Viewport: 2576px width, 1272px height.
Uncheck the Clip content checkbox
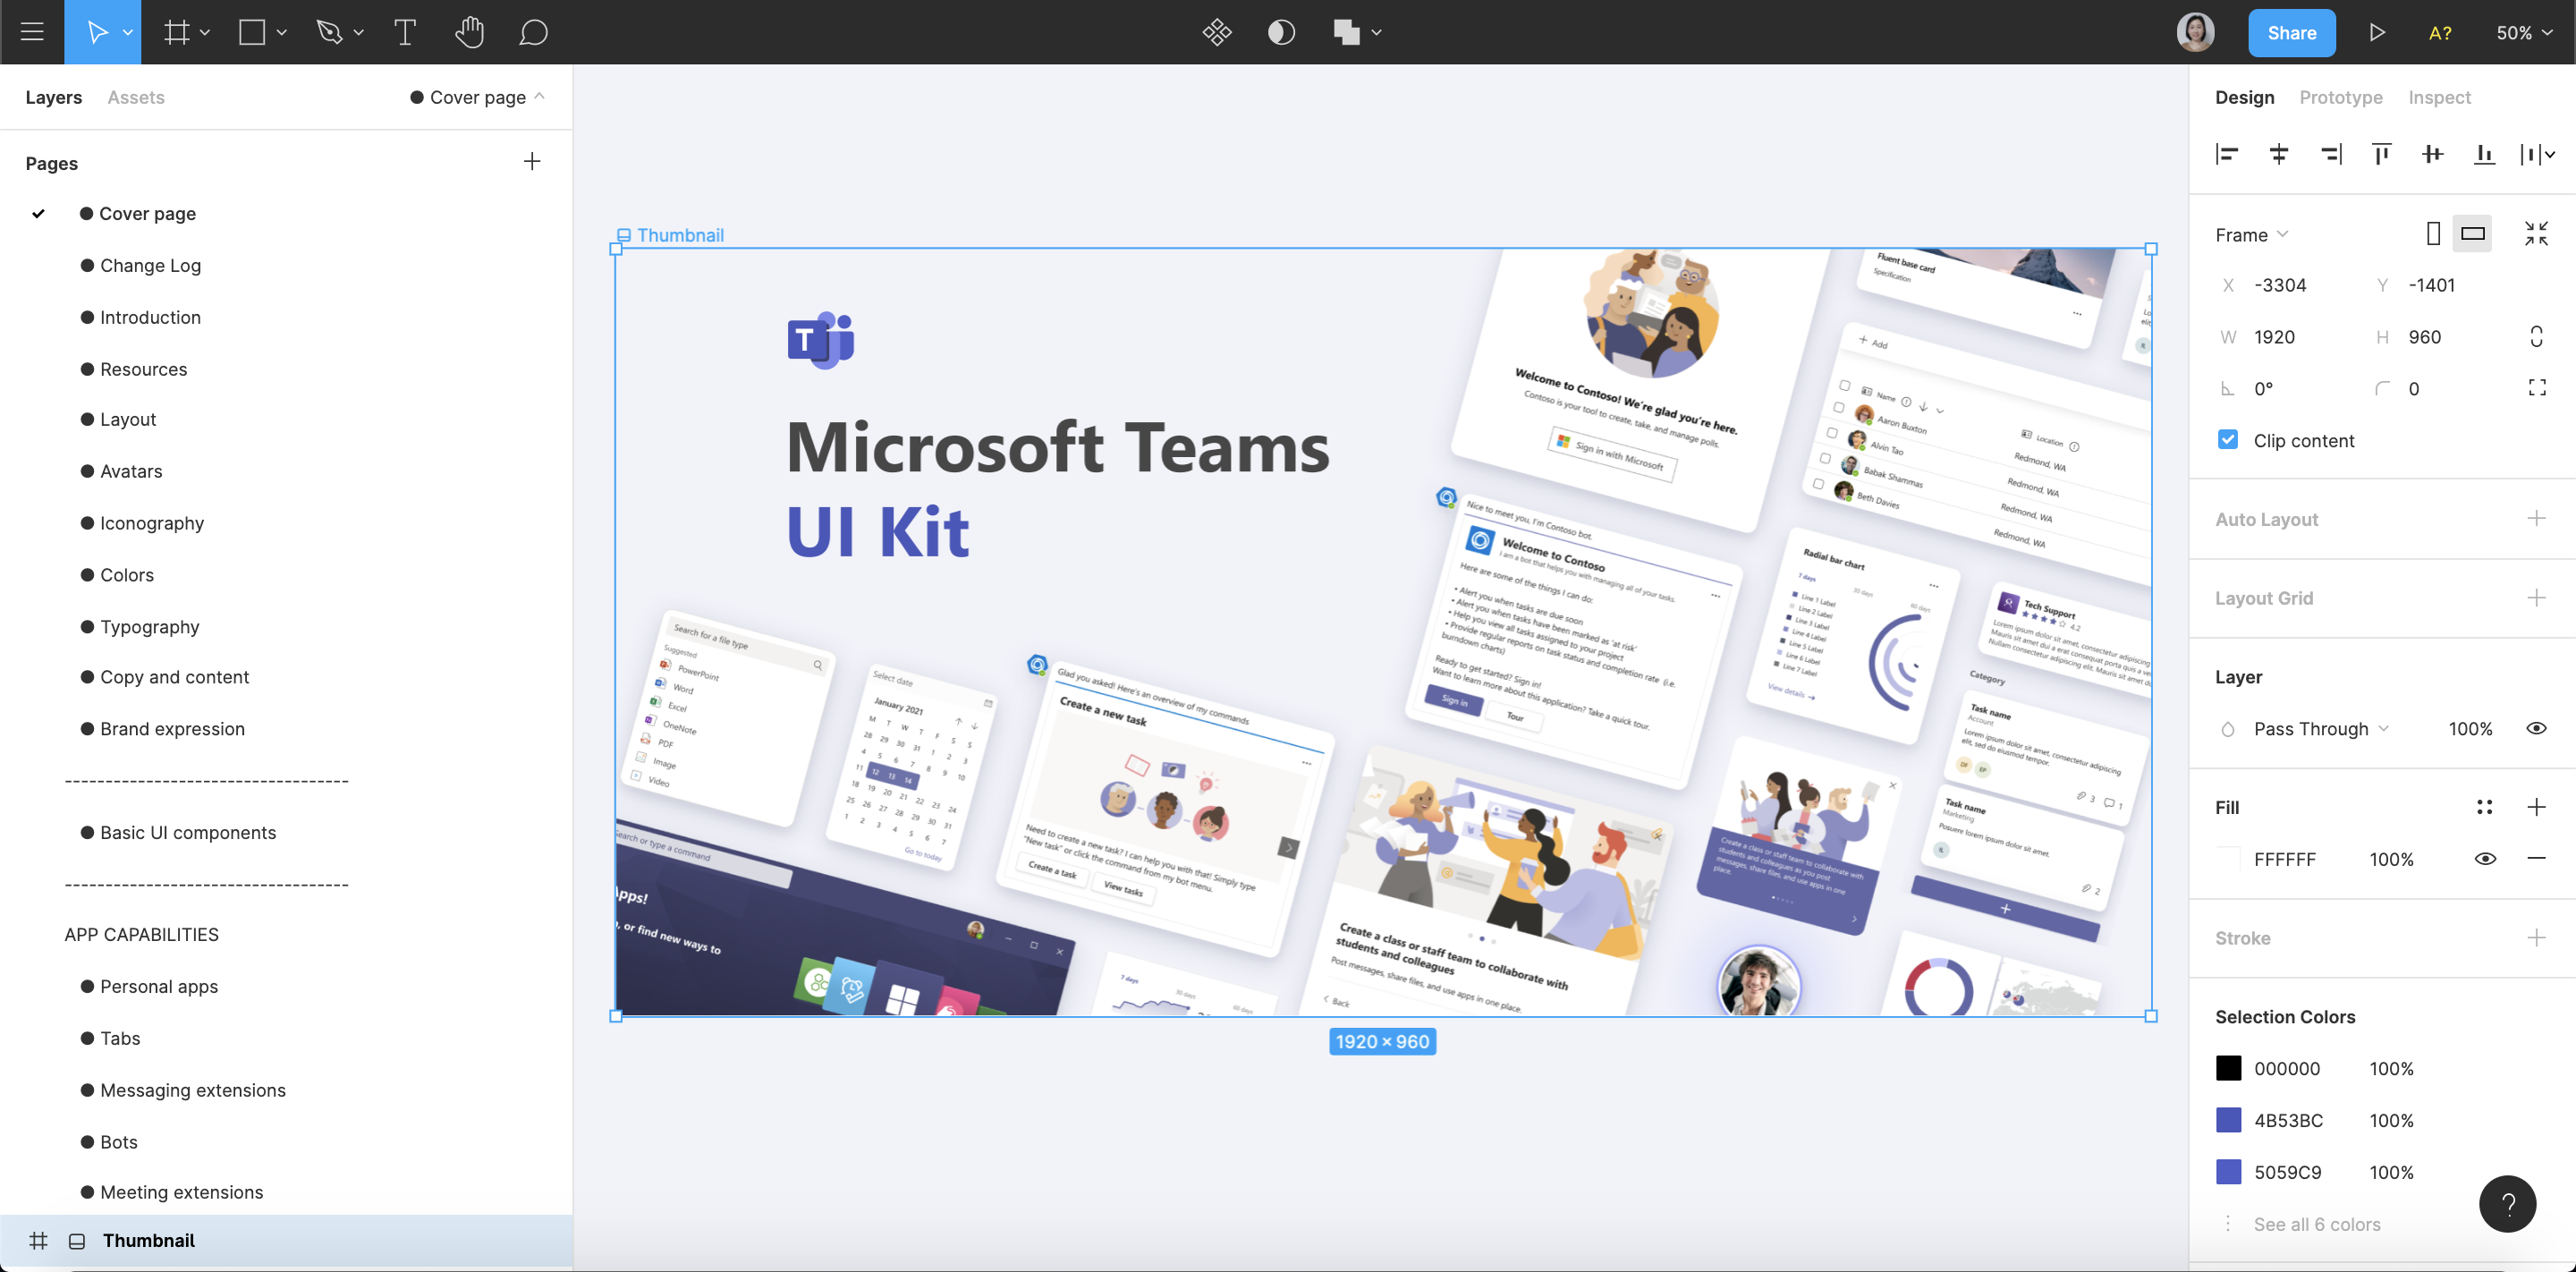2227,440
